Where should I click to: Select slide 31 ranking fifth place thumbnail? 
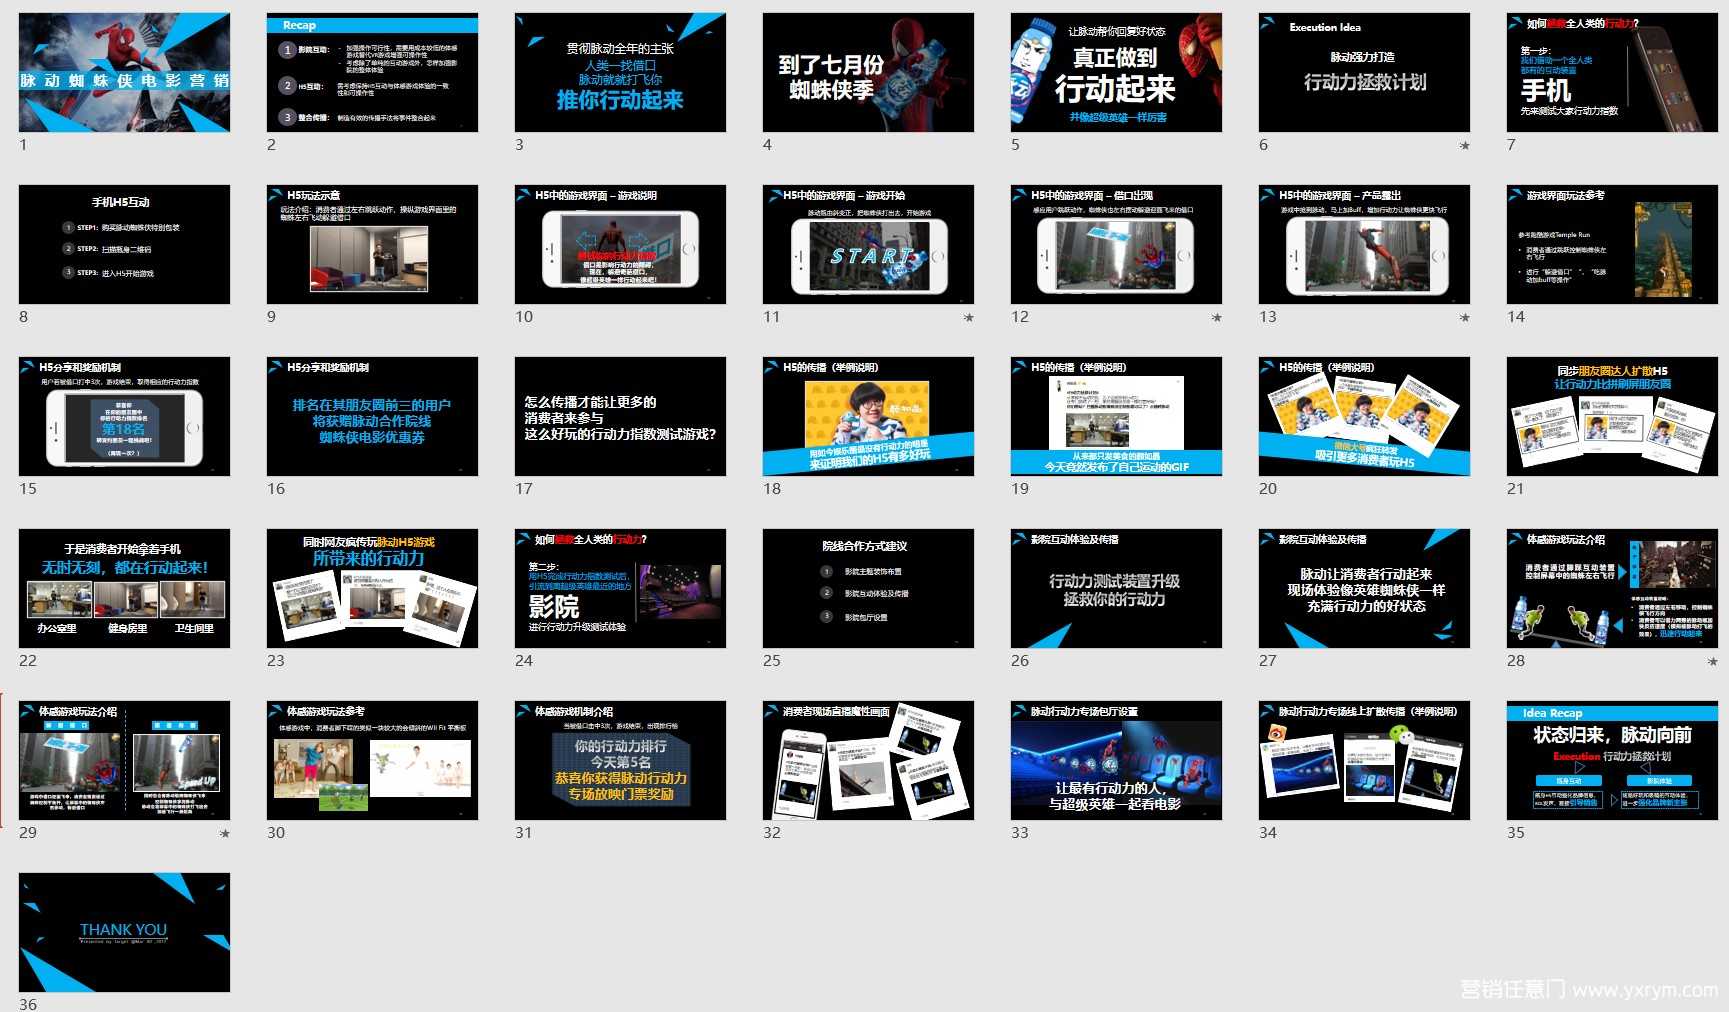620,760
